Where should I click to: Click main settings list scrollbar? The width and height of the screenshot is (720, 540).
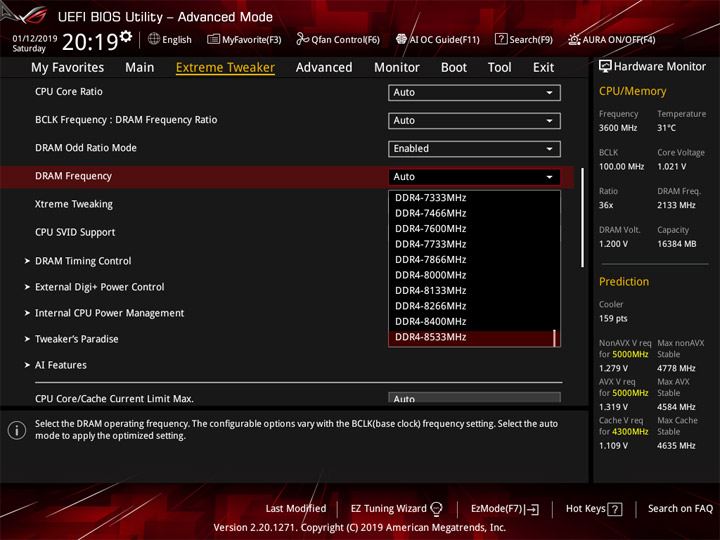pyautogui.click(x=583, y=217)
